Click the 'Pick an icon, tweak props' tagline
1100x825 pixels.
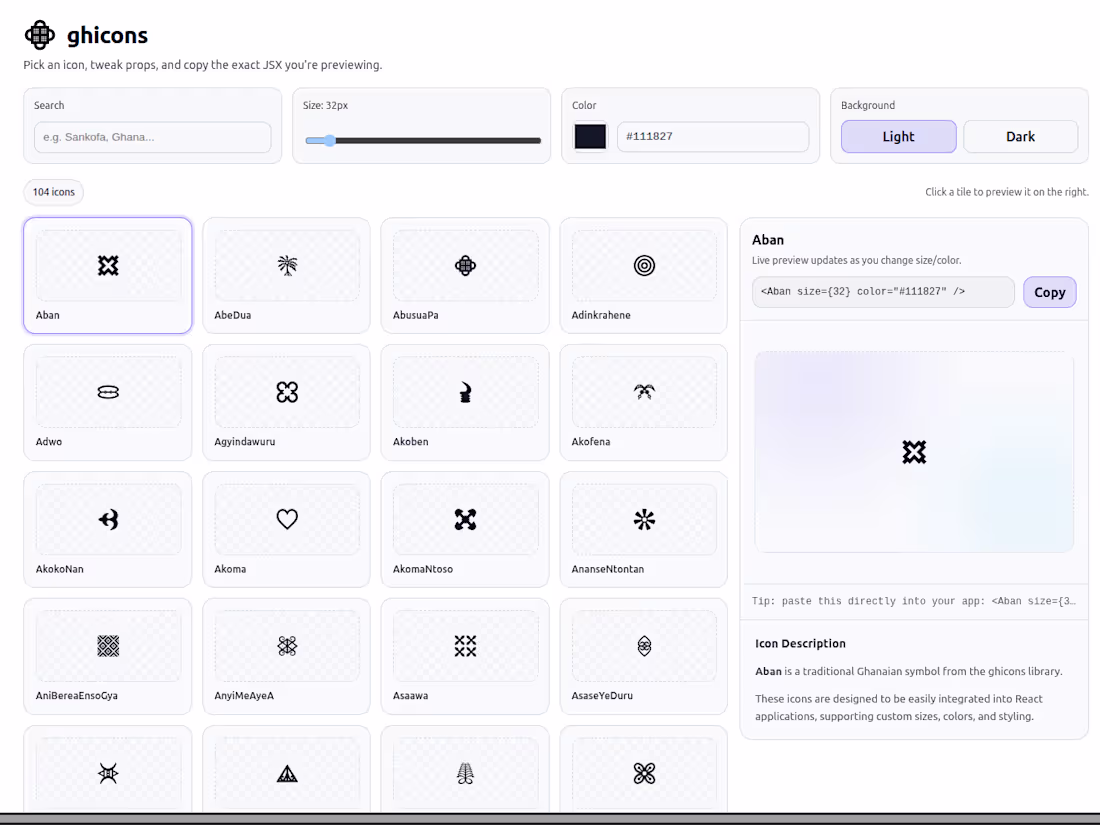203,65
